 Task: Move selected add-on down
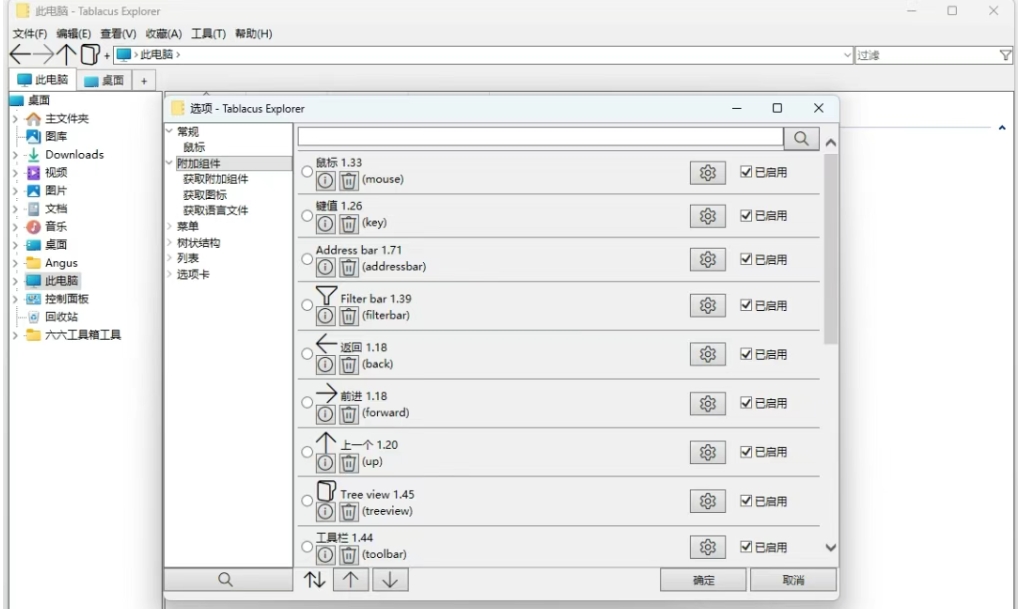point(390,579)
